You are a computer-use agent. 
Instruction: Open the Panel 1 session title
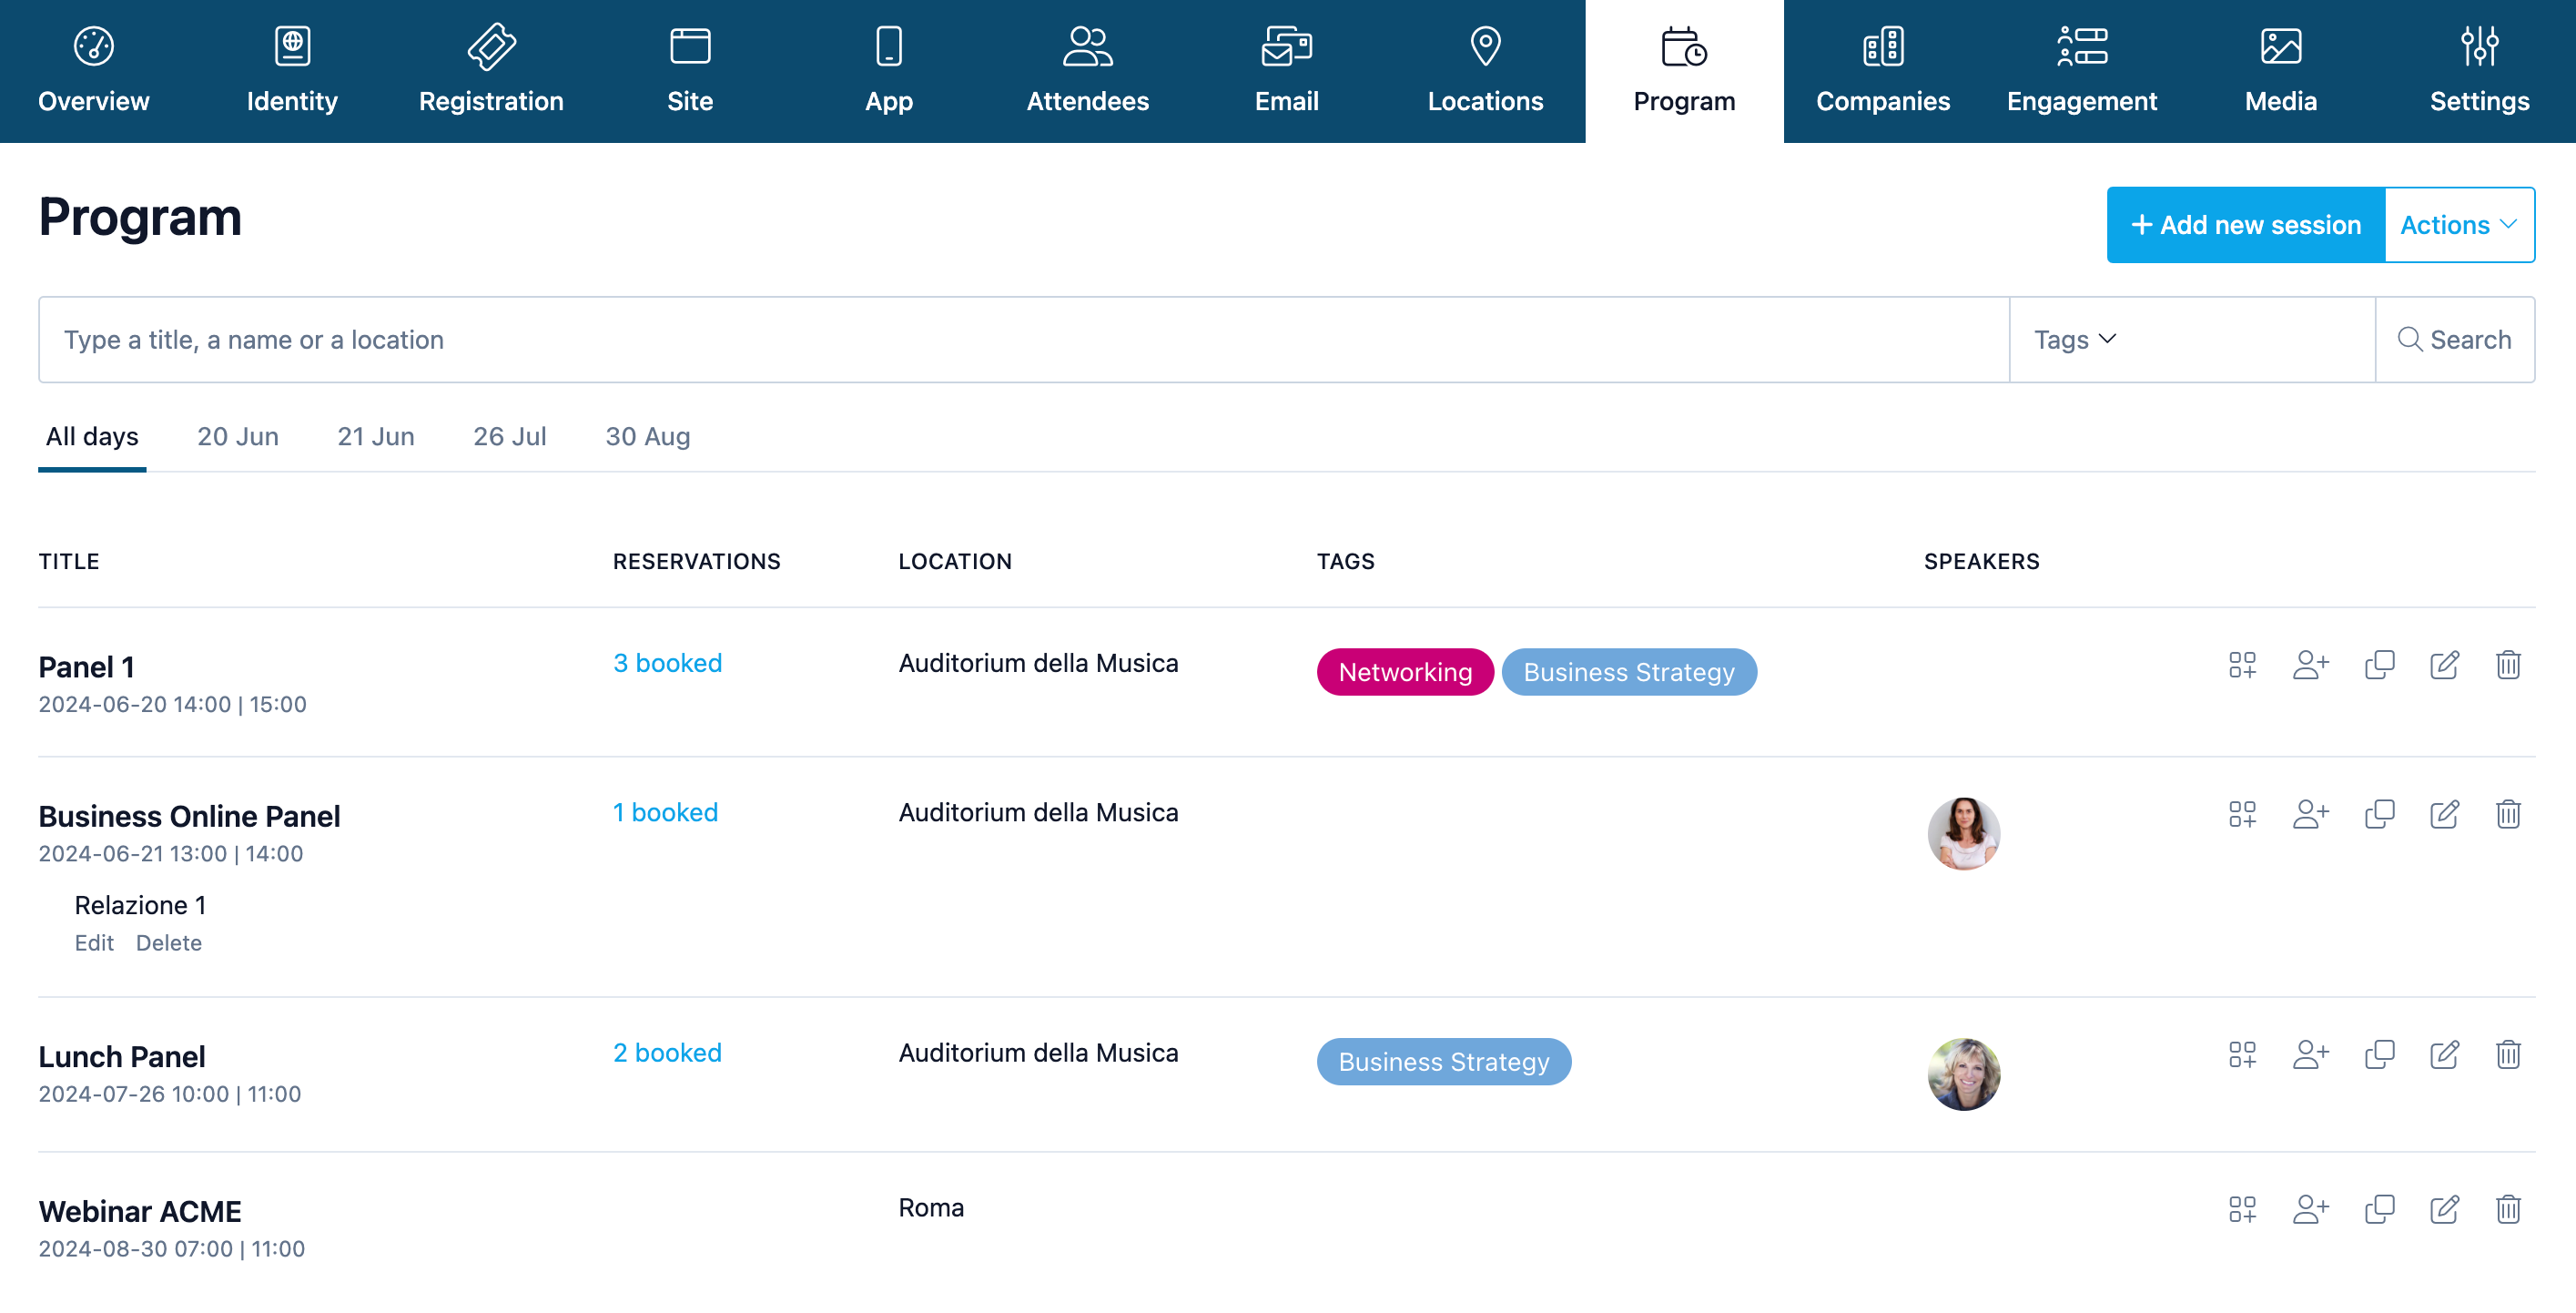coord(87,667)
